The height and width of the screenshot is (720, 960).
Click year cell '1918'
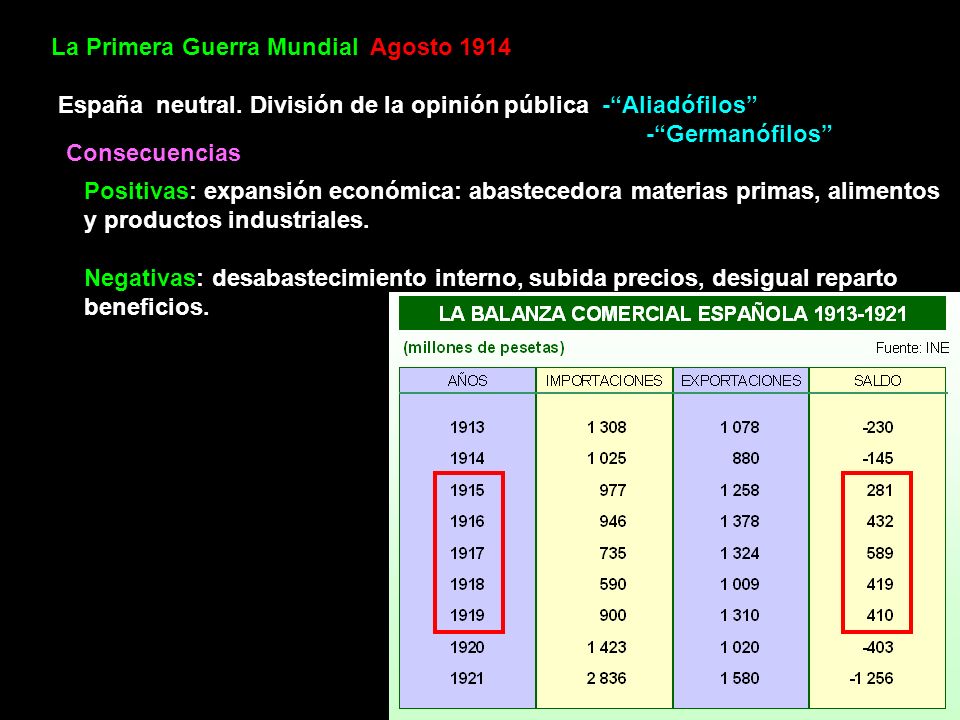click(467, 584)
